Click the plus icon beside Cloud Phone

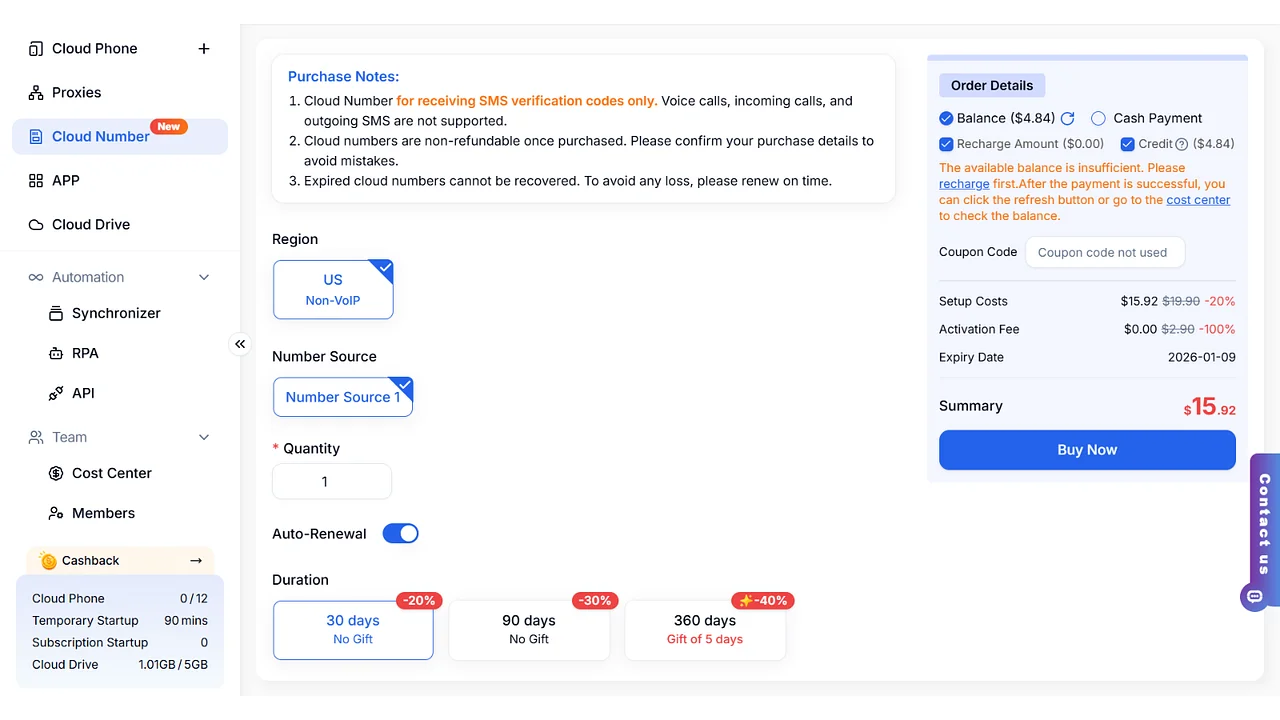point(204,48)
